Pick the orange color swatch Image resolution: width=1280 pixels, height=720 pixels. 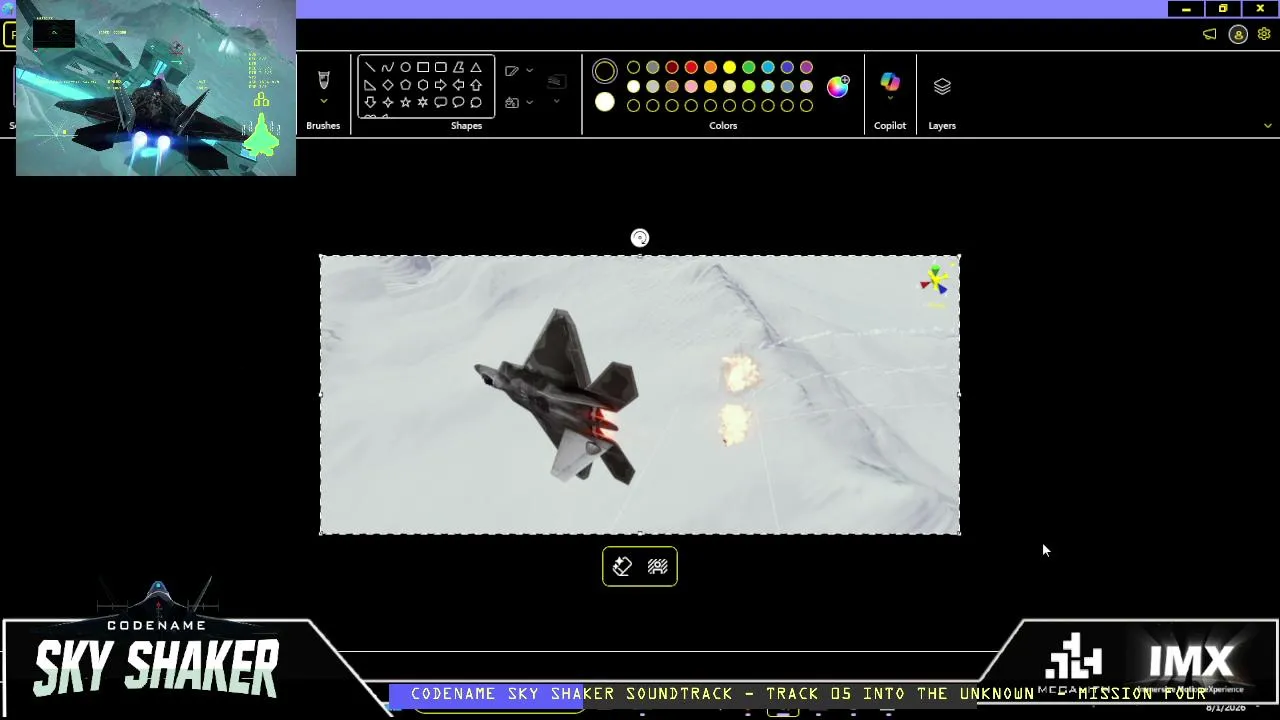pos(710,68)
